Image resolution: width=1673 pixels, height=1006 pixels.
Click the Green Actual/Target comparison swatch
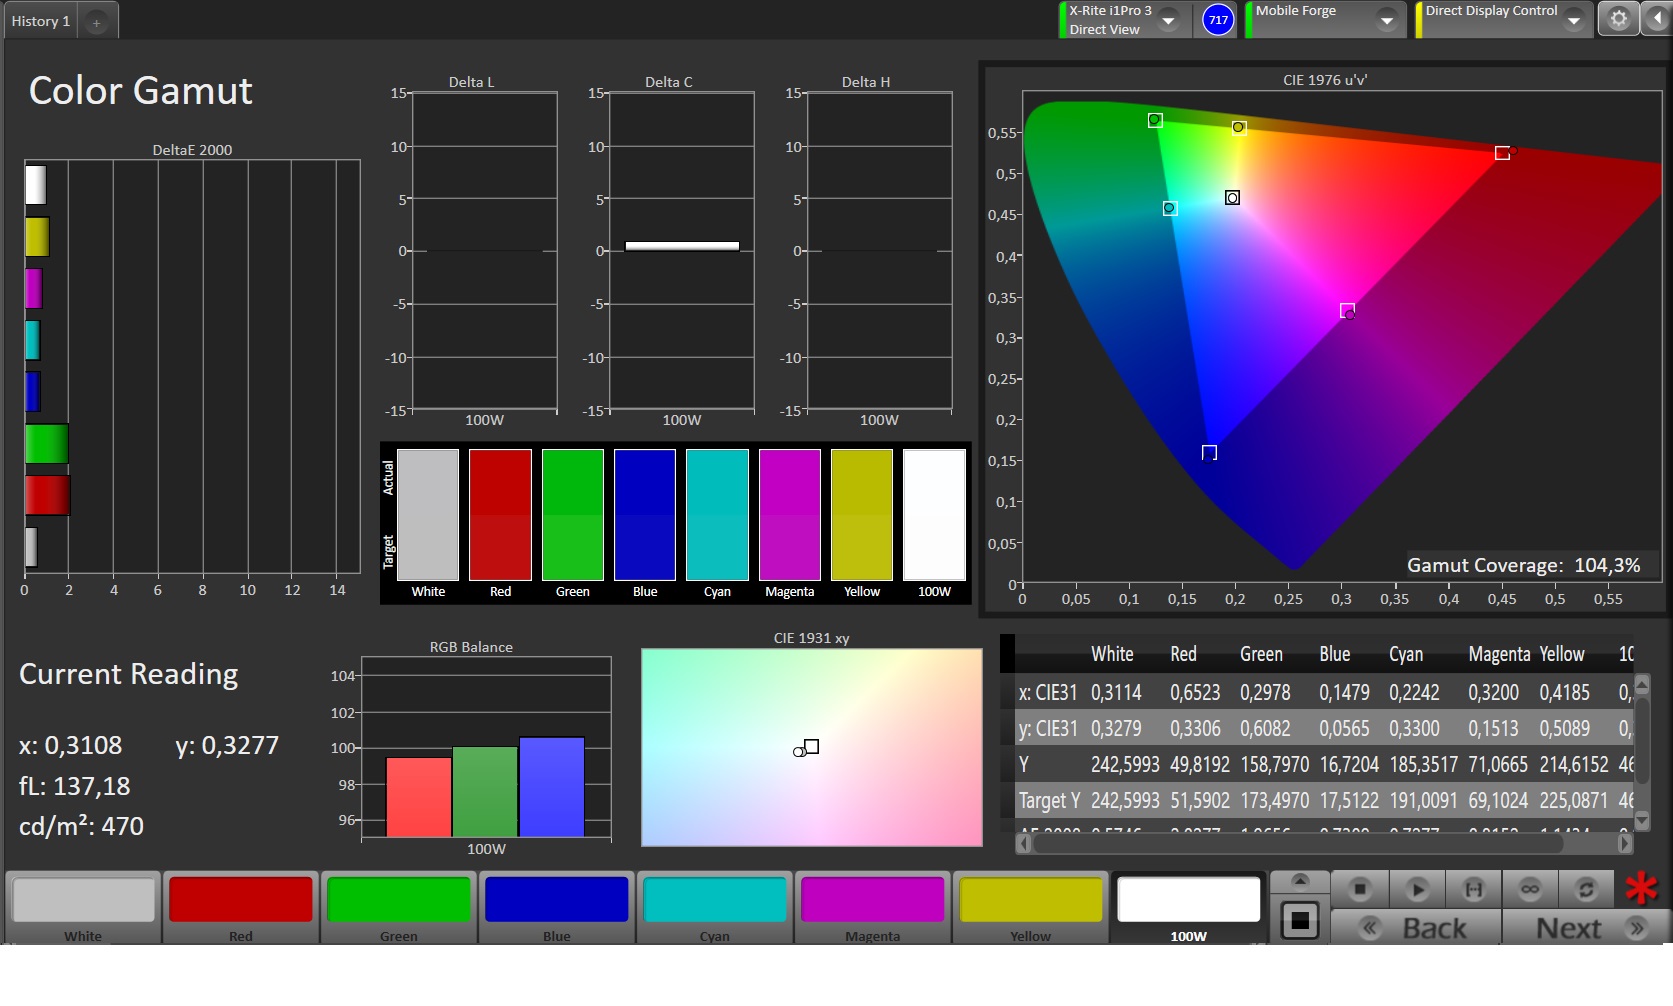(573, 514)
